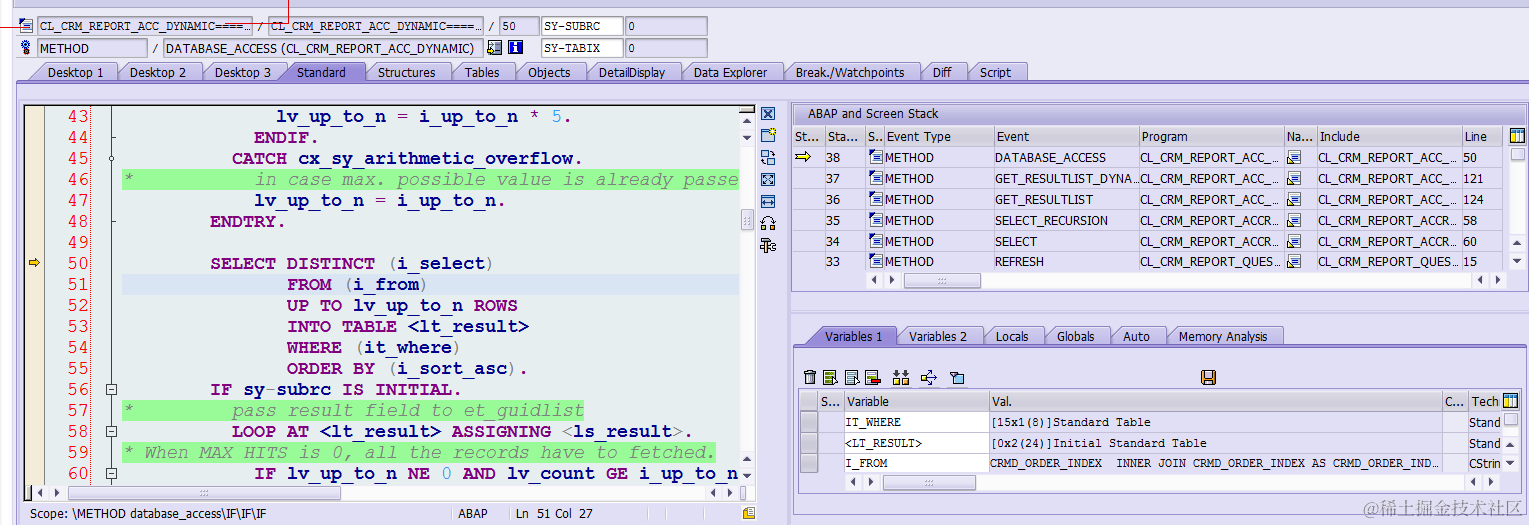Click the navigate-to-source icon after DATABASE_ACCESS field
Screen dimensions: 1529x525
click(x=494, y=48)
